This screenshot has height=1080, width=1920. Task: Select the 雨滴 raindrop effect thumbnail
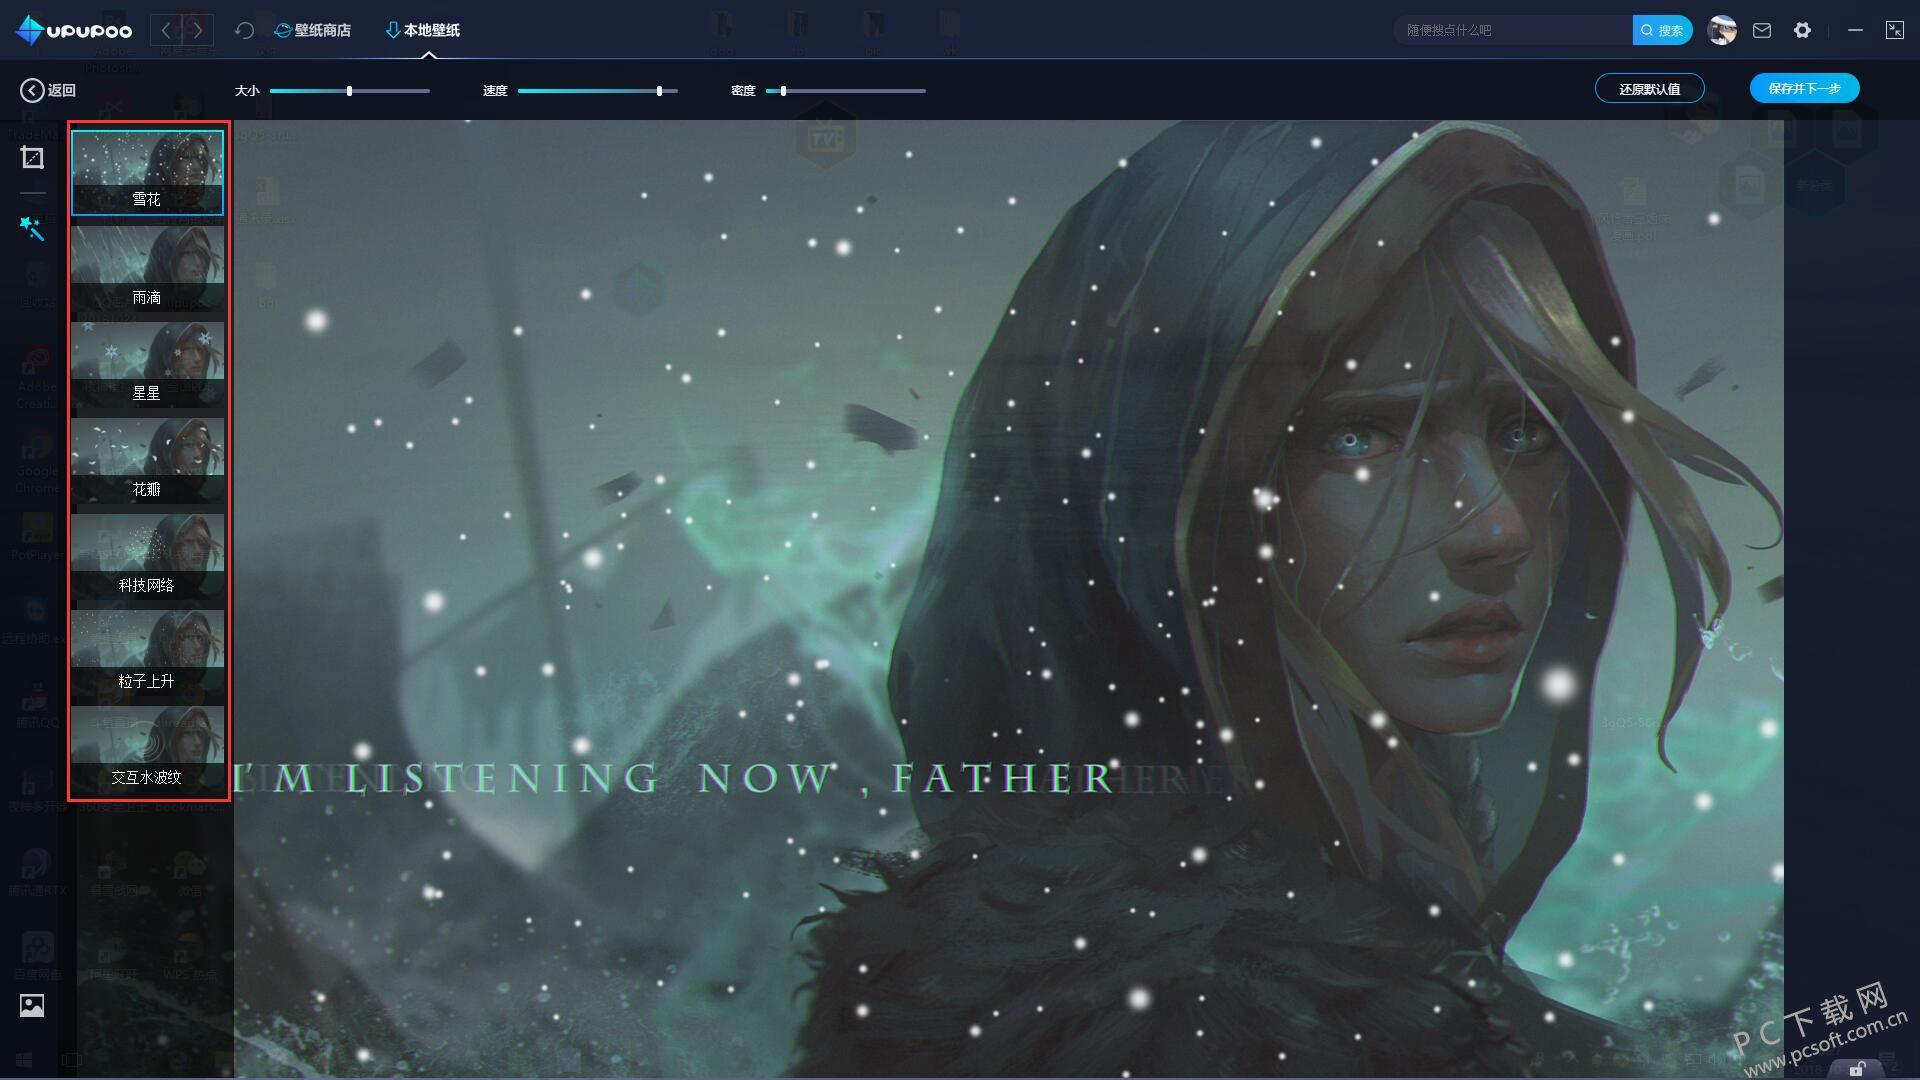[147, 269]
